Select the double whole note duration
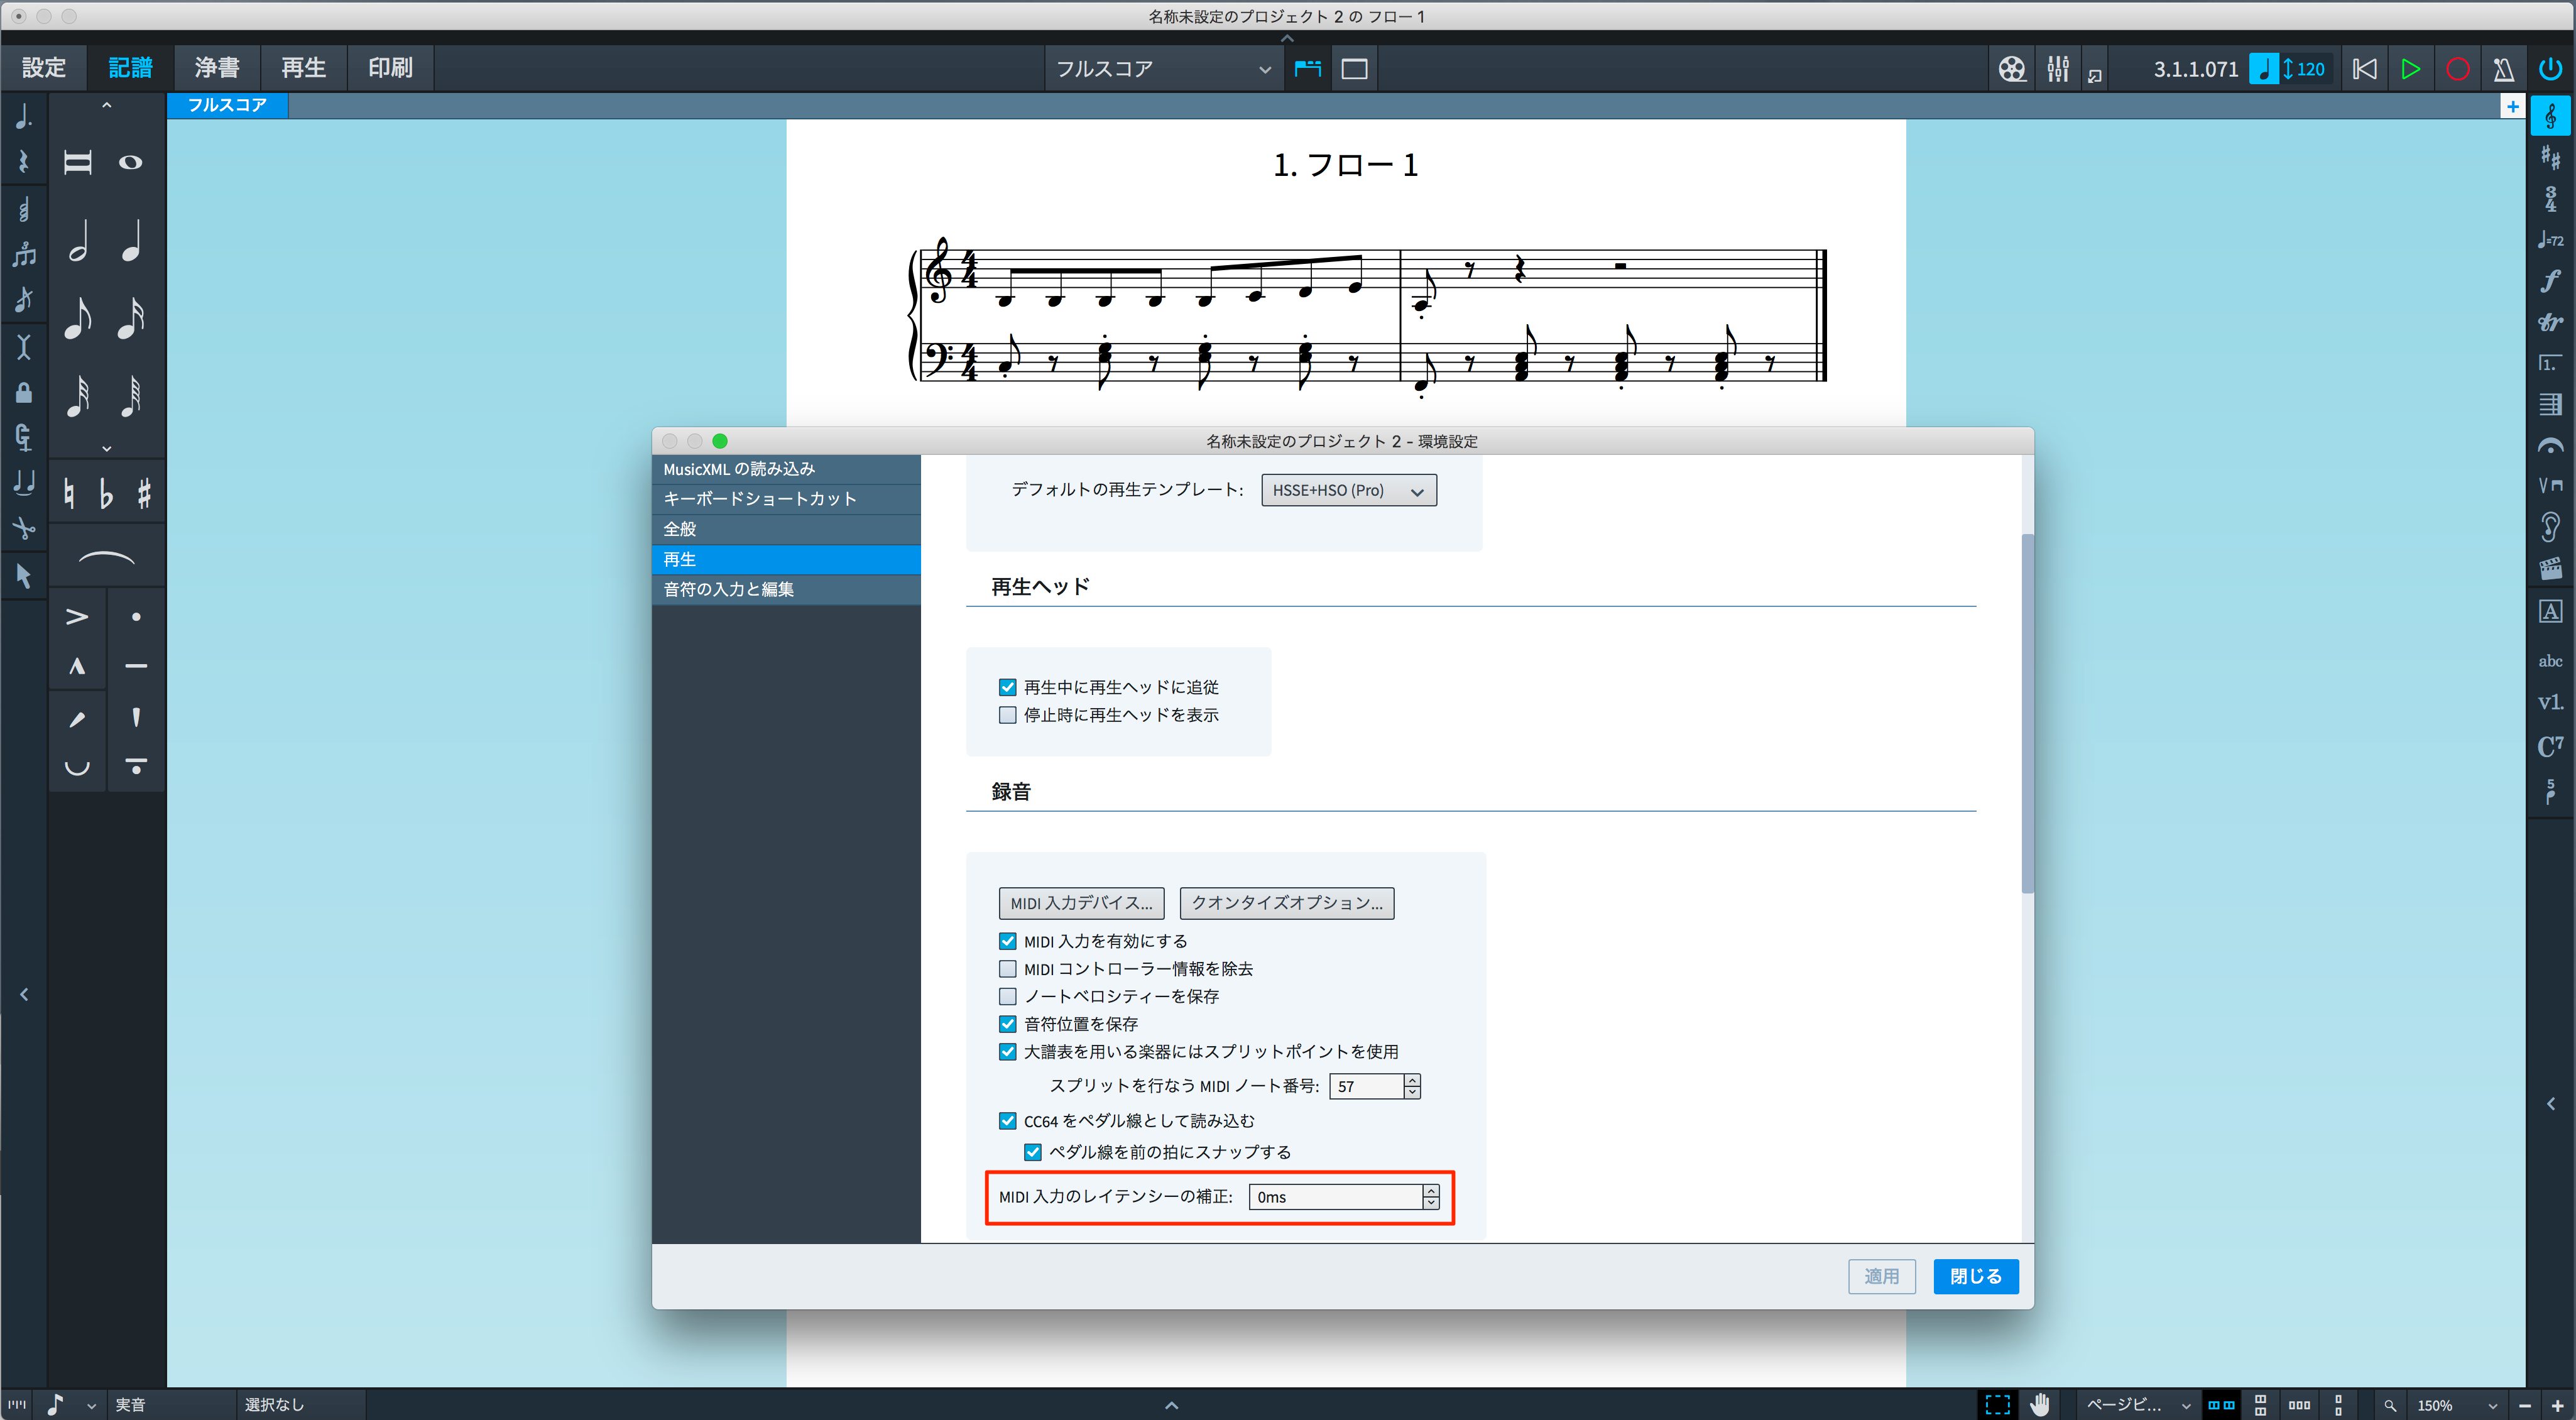Viewport: 2576px width, 1420px height. [x=78, y=162]
